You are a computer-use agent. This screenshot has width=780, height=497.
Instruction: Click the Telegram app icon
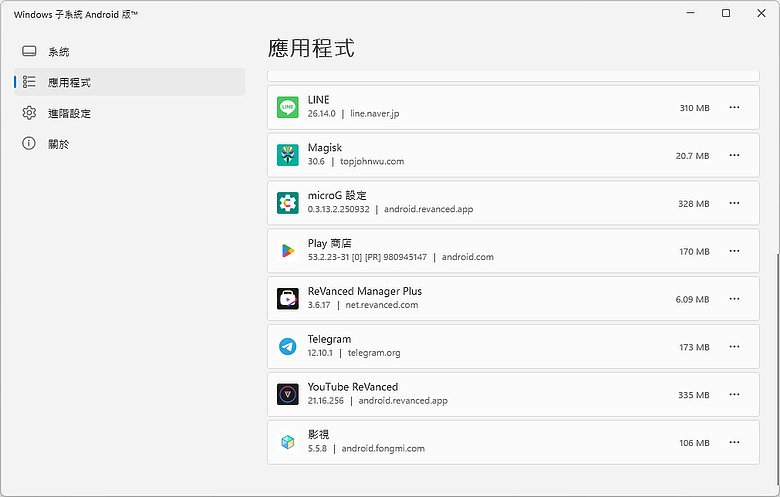point(288,347)
